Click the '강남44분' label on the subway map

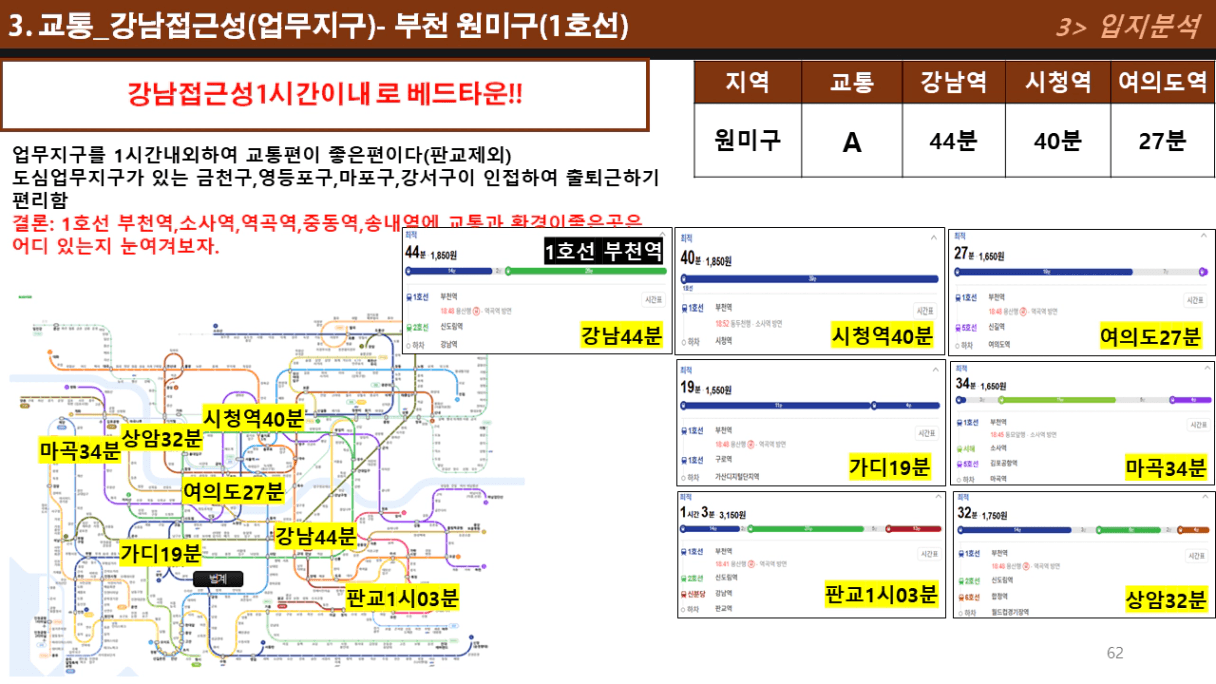pyautogui.click(x=316, y=536)
